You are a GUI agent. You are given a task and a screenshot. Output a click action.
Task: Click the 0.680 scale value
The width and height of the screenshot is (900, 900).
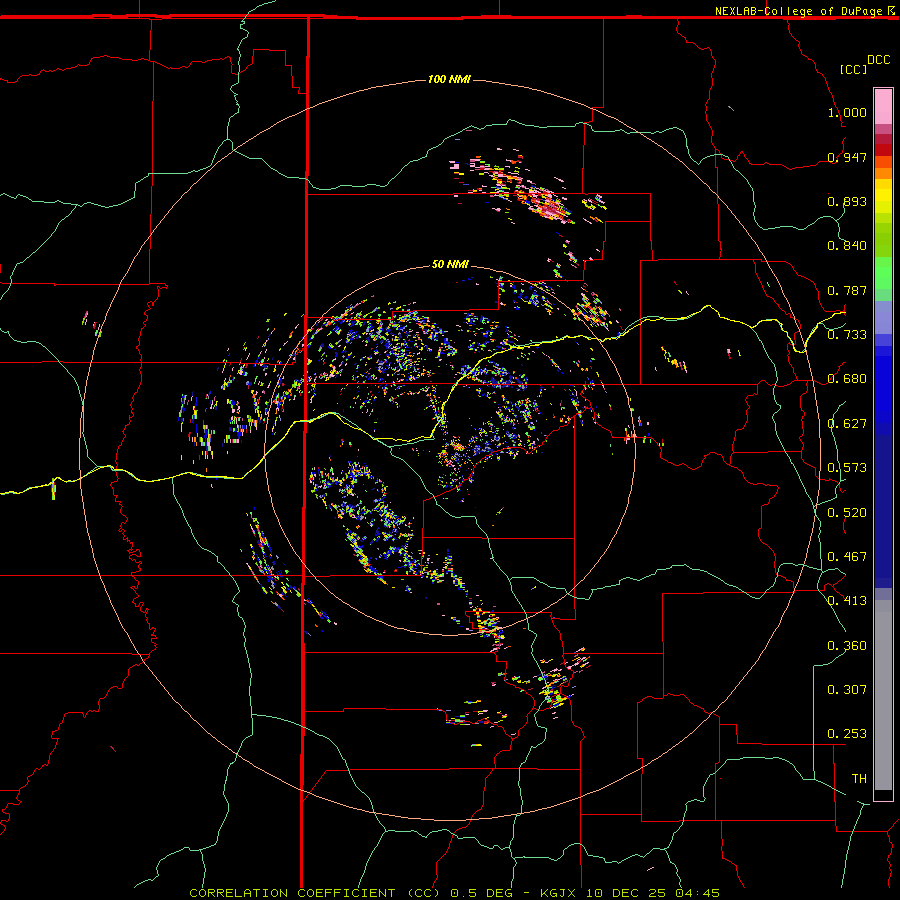[847, 379]
